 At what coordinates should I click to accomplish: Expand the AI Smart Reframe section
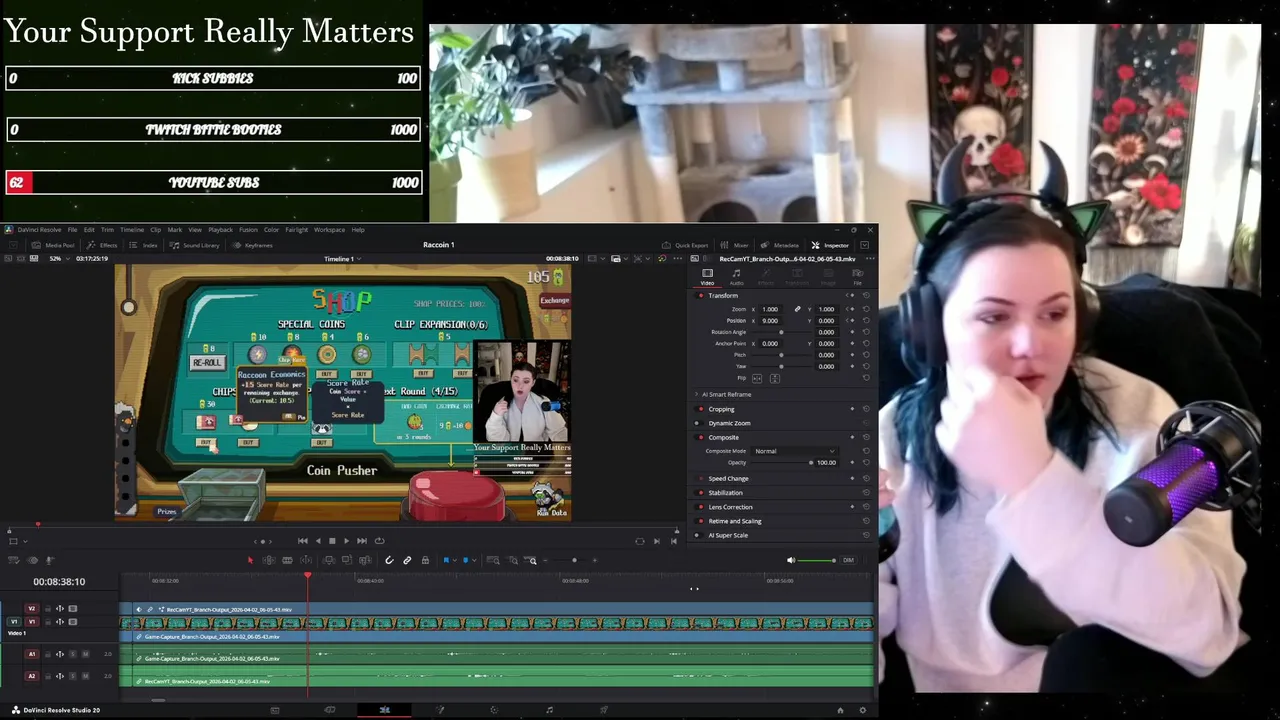tap(697, 394)
